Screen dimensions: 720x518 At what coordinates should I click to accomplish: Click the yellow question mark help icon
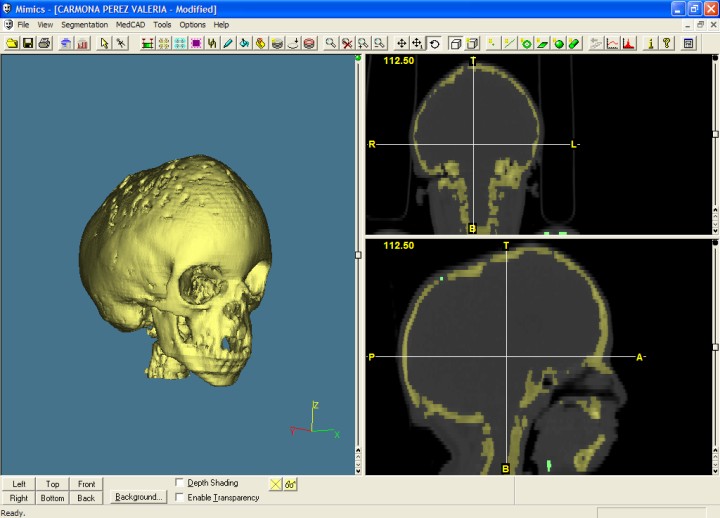click(666, 43)
